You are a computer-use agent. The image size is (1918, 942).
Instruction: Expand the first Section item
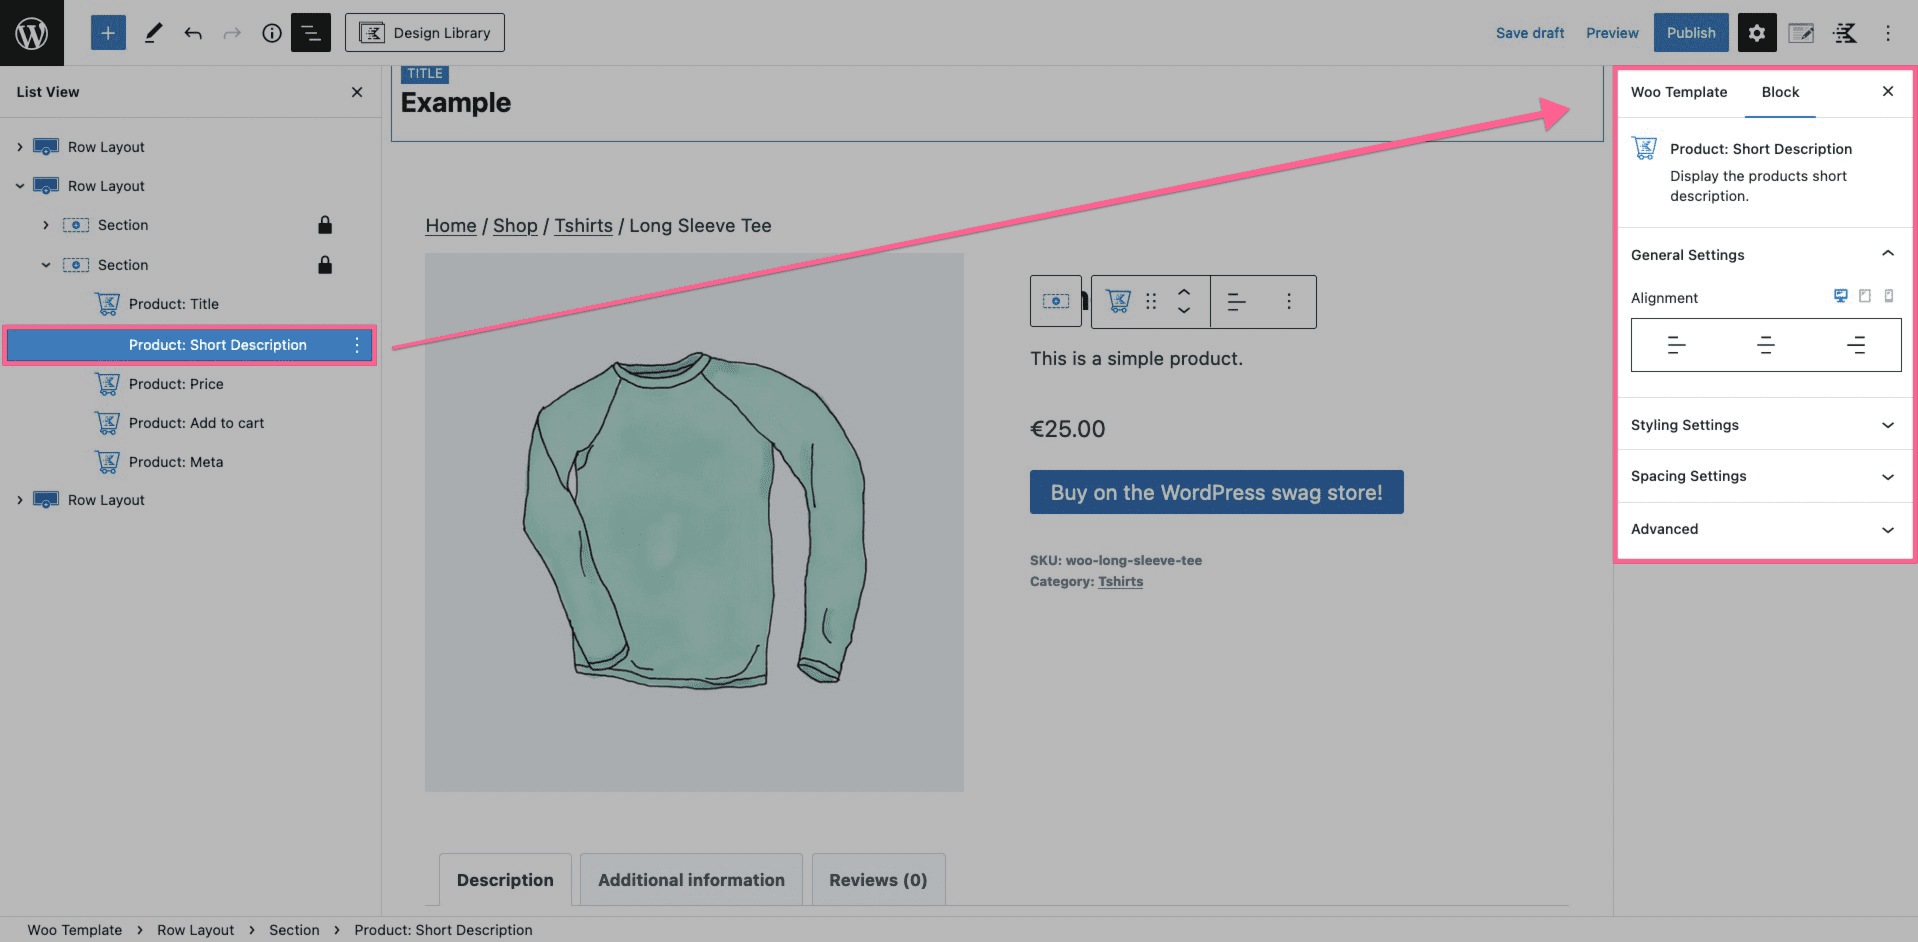click(x=45, y=225)
